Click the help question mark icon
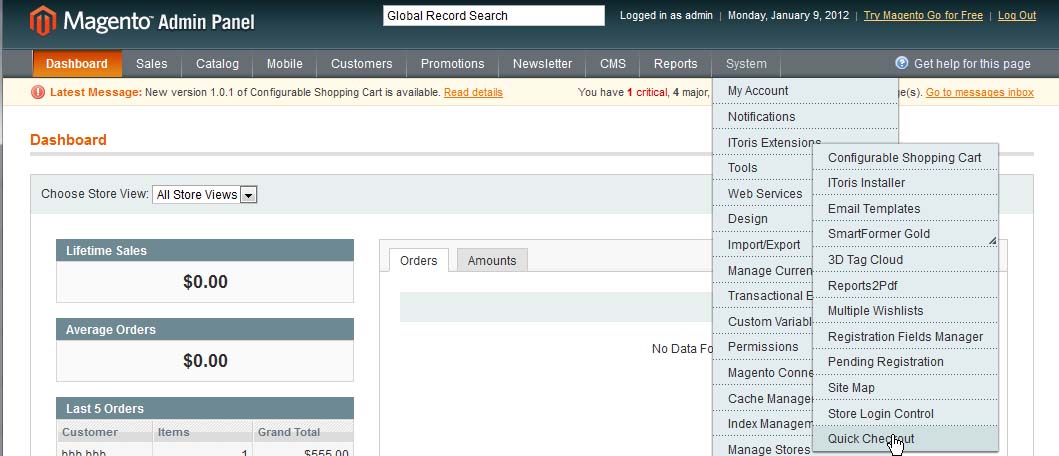Viewport: 1059px width, 456px height. (x=902, y=64)
